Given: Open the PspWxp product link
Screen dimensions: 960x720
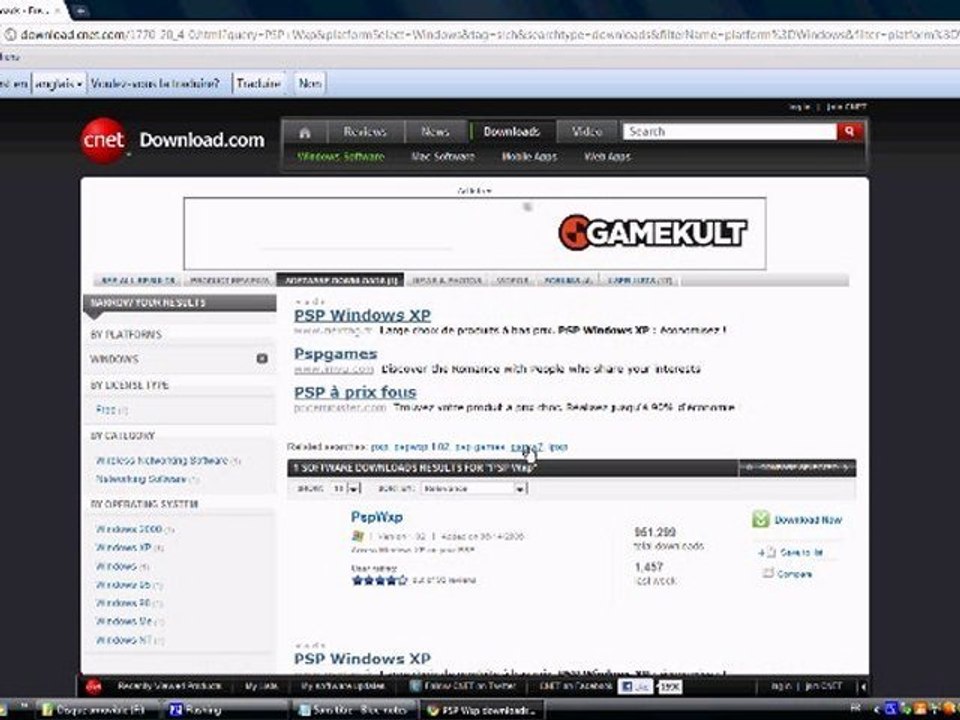Looking at the screenshot, I should tap(377, 517).
